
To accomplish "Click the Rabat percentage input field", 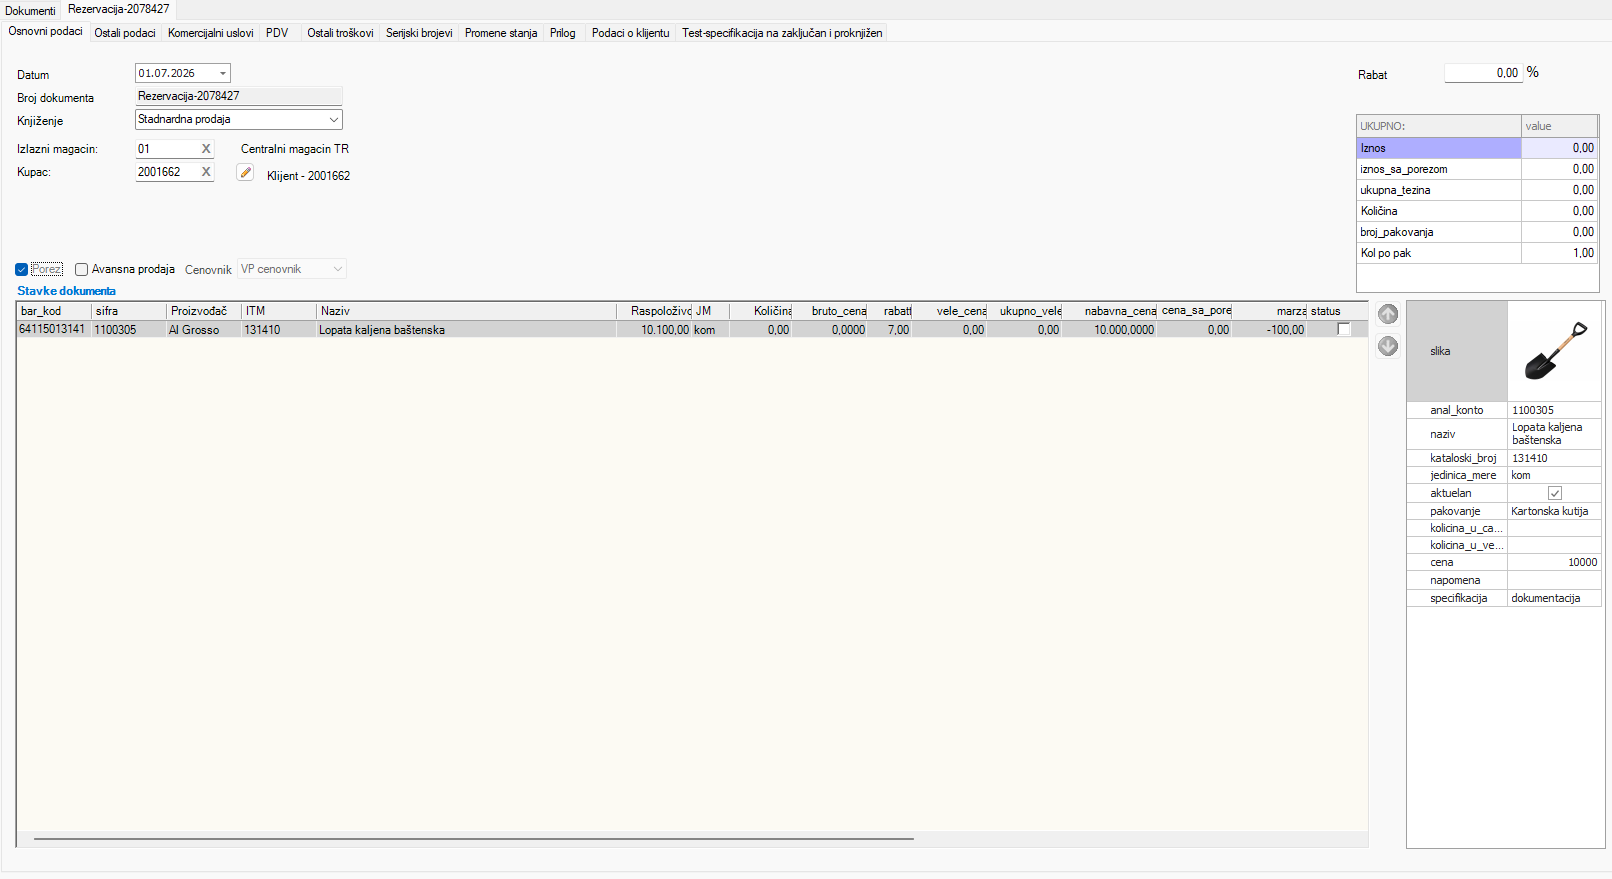I will 1483,73.
